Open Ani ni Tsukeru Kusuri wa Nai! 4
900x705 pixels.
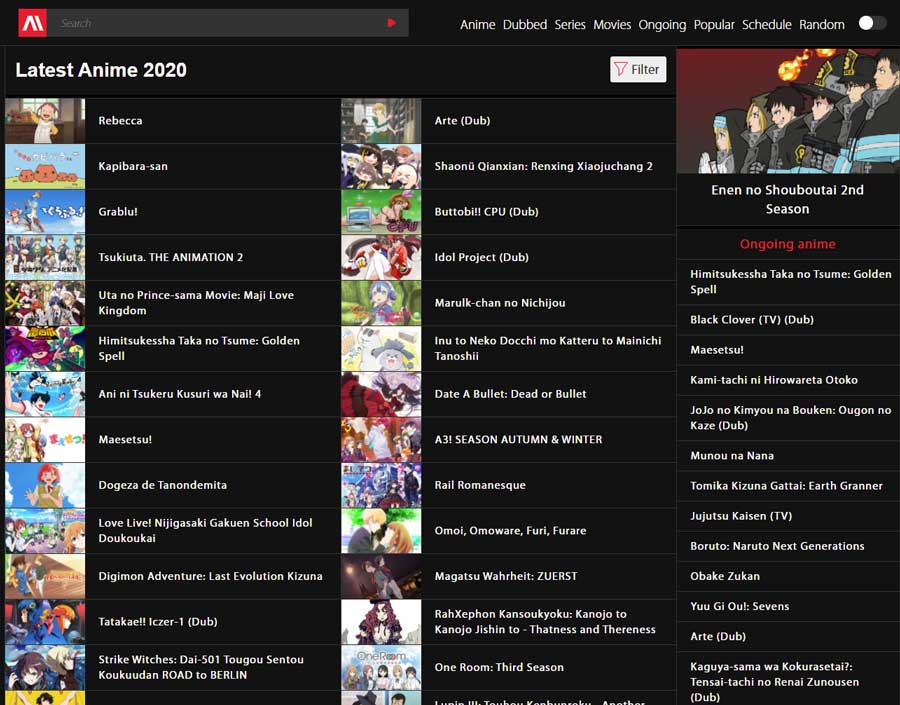click(x=180, y=394)
